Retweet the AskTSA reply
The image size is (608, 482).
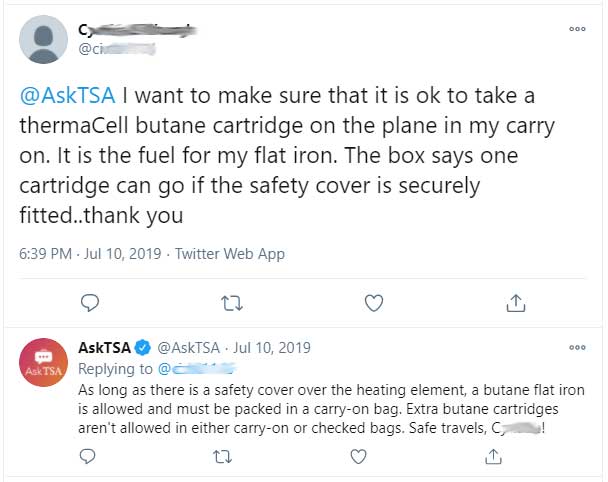[x=223, y=457]
